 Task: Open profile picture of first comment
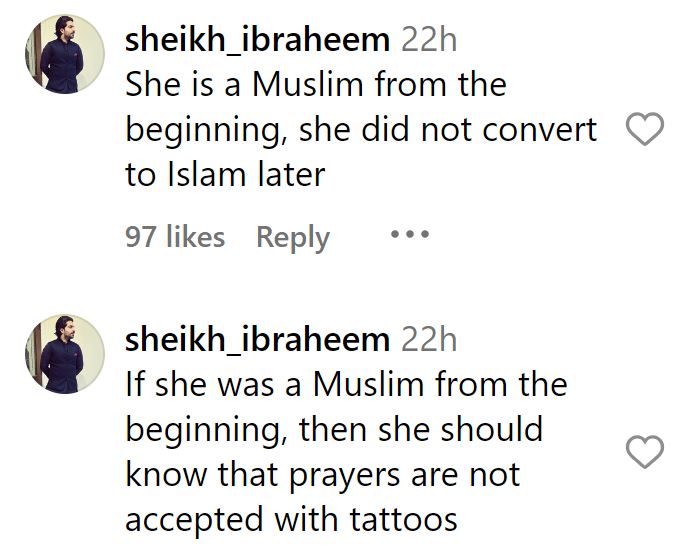click(65, 54)
